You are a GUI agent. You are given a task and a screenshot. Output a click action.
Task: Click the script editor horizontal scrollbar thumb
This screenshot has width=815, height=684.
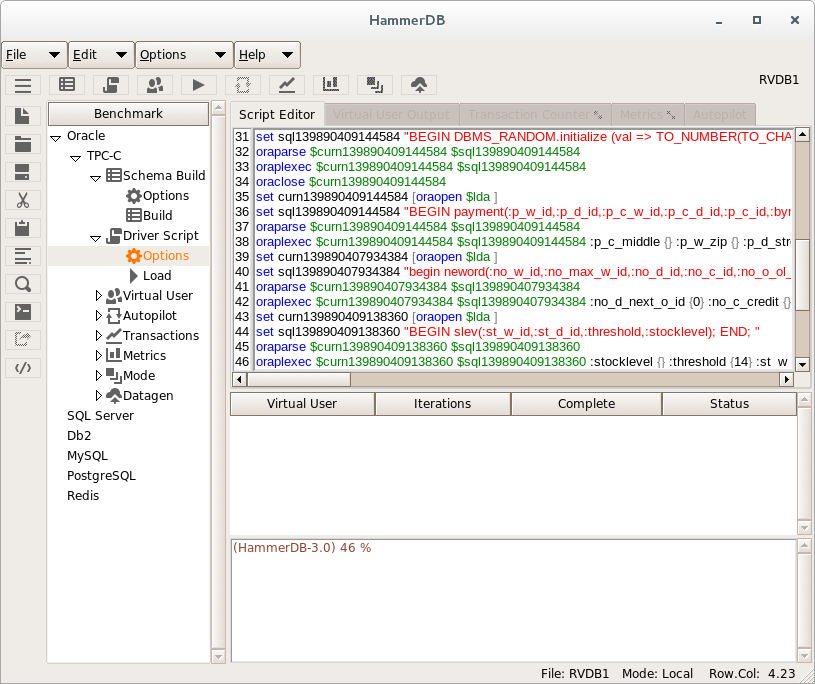click(x=299, y=379)
